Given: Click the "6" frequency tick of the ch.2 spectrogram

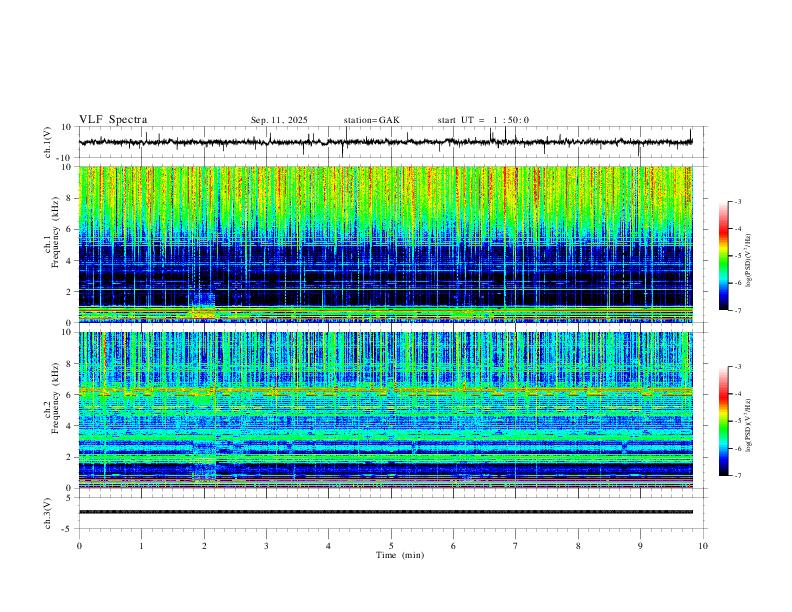Looking at the screenshot, I should click(x=70, y=394).
